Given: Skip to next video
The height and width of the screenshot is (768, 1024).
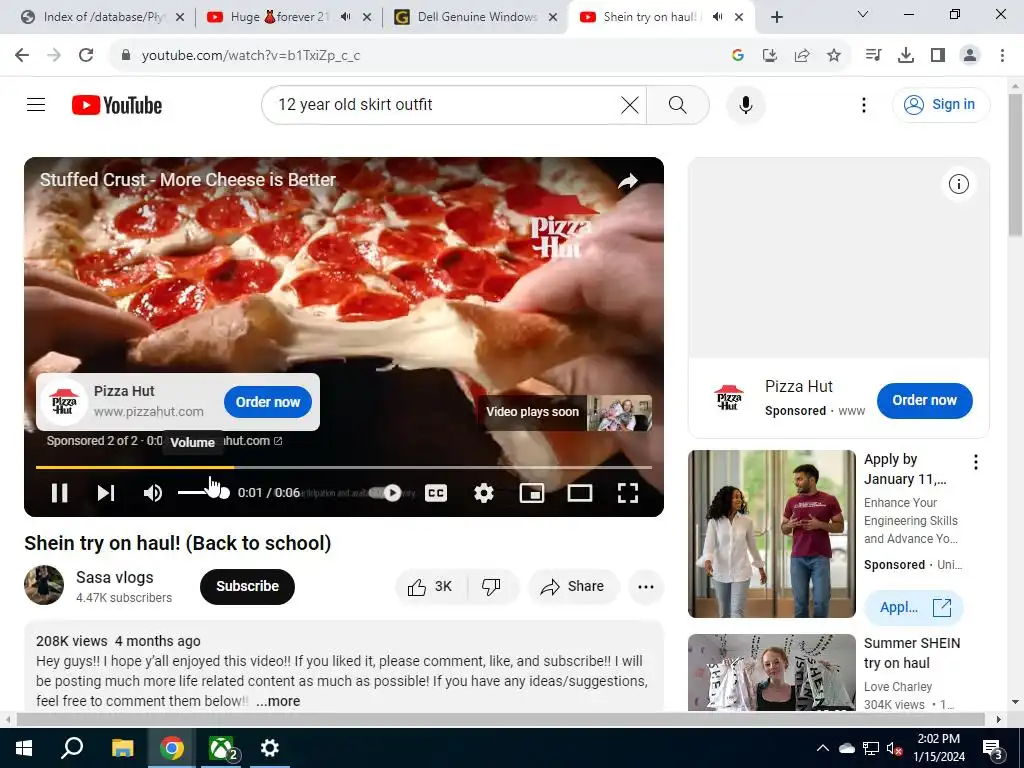Looking at the screenshot, I should coord(106,493).
